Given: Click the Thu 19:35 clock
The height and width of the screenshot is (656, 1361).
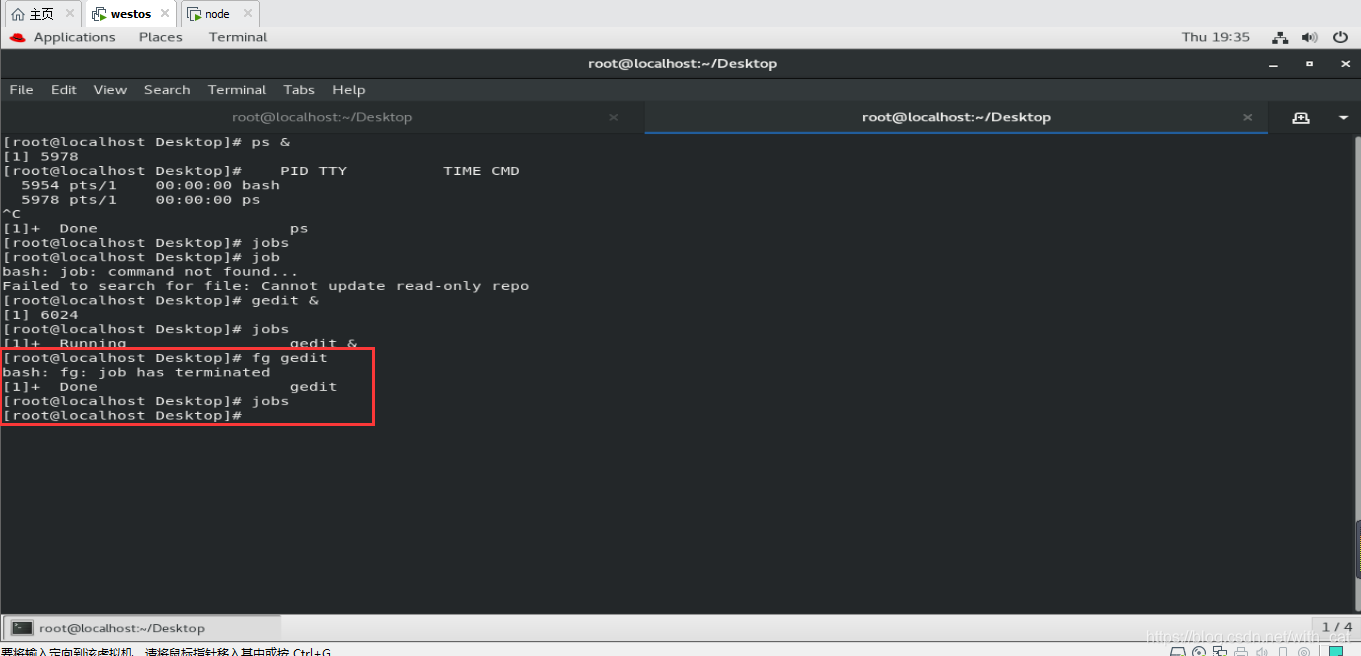Looking at the screenshot, I should coord(1216,37).
